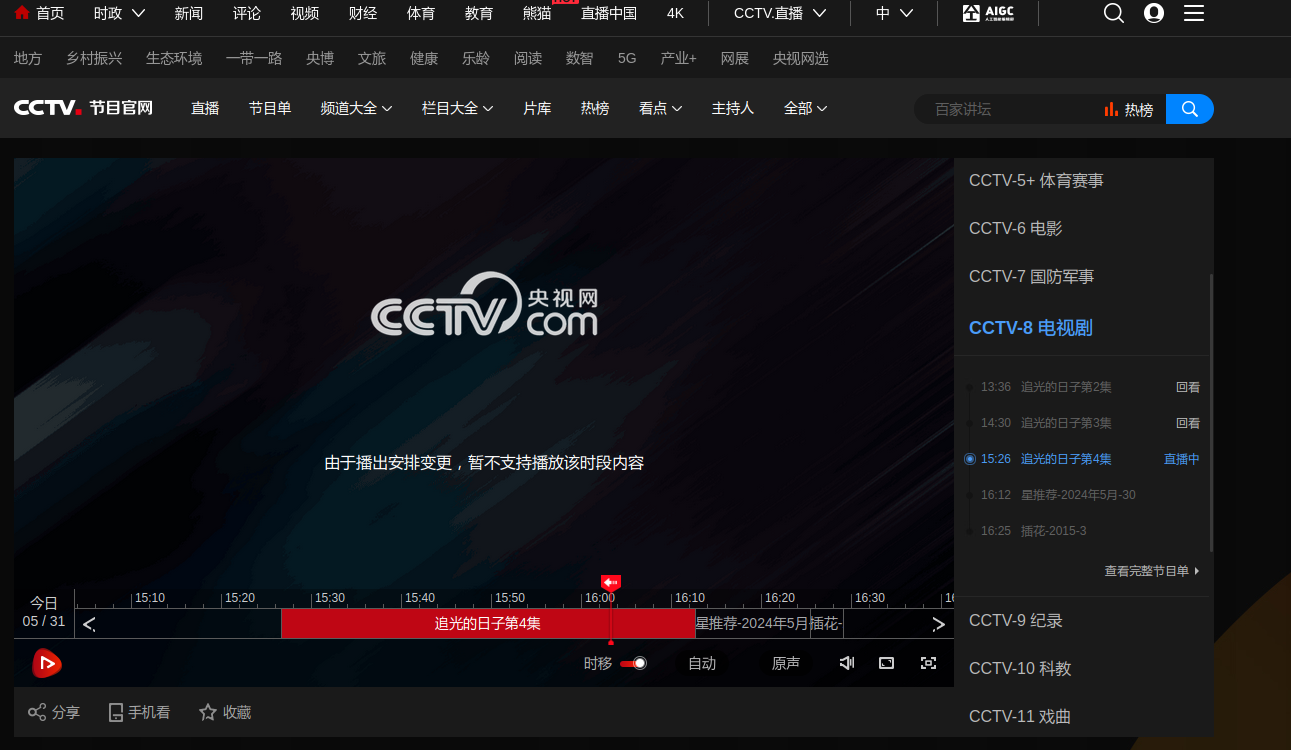1291x750 pixels.
Task: Mute the player volume icon
Action: (x=847, y=663)
